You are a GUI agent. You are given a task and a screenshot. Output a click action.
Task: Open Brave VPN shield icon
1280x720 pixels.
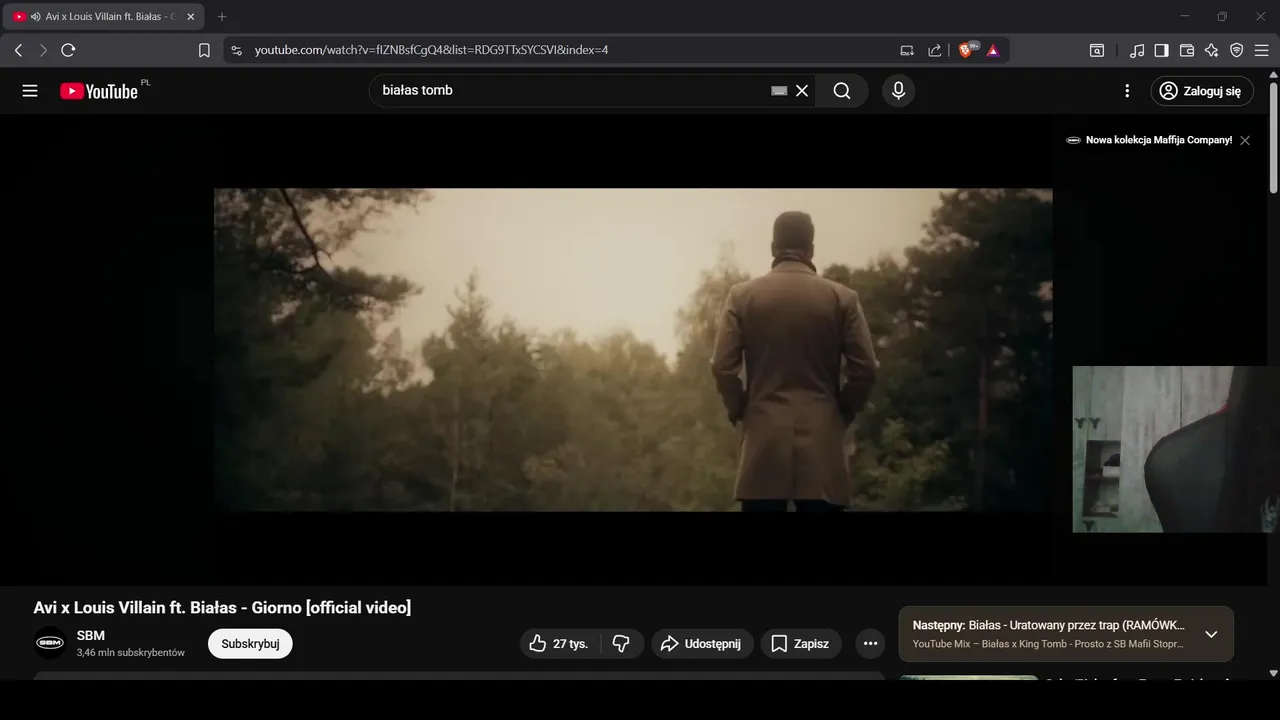click(1237, 50)
